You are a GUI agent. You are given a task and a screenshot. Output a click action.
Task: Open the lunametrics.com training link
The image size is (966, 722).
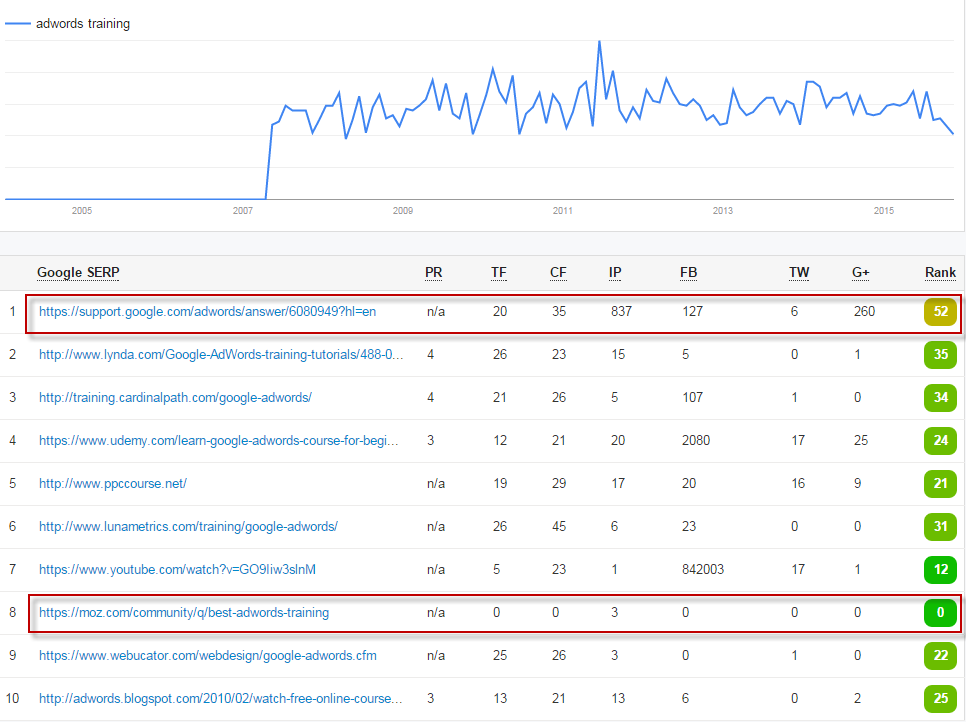point(188,527)
